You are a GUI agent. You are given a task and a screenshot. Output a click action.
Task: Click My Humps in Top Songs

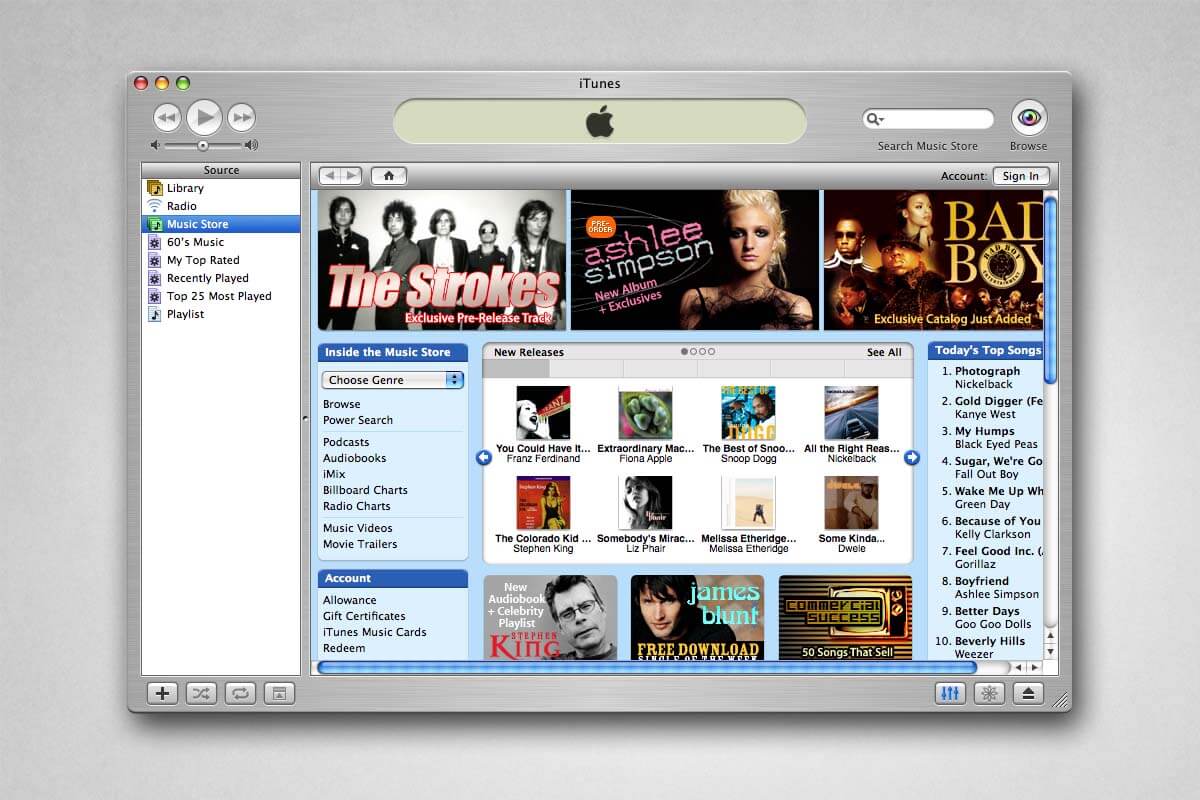click(x=984, y=431)
